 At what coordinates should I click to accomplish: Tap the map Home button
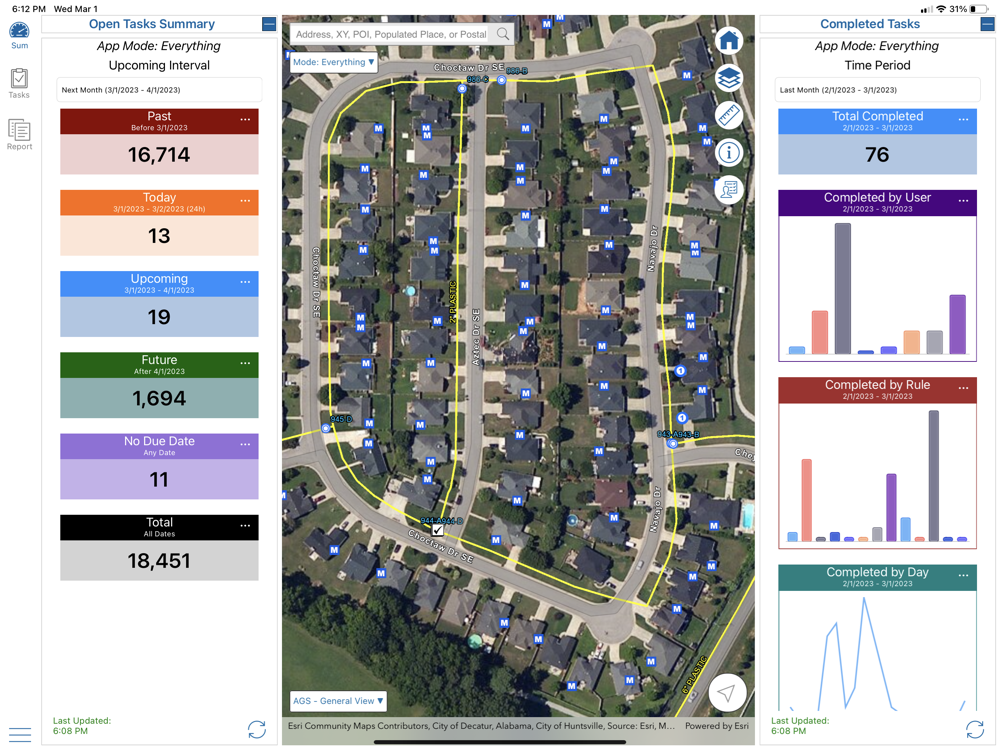tap(729, 41)
